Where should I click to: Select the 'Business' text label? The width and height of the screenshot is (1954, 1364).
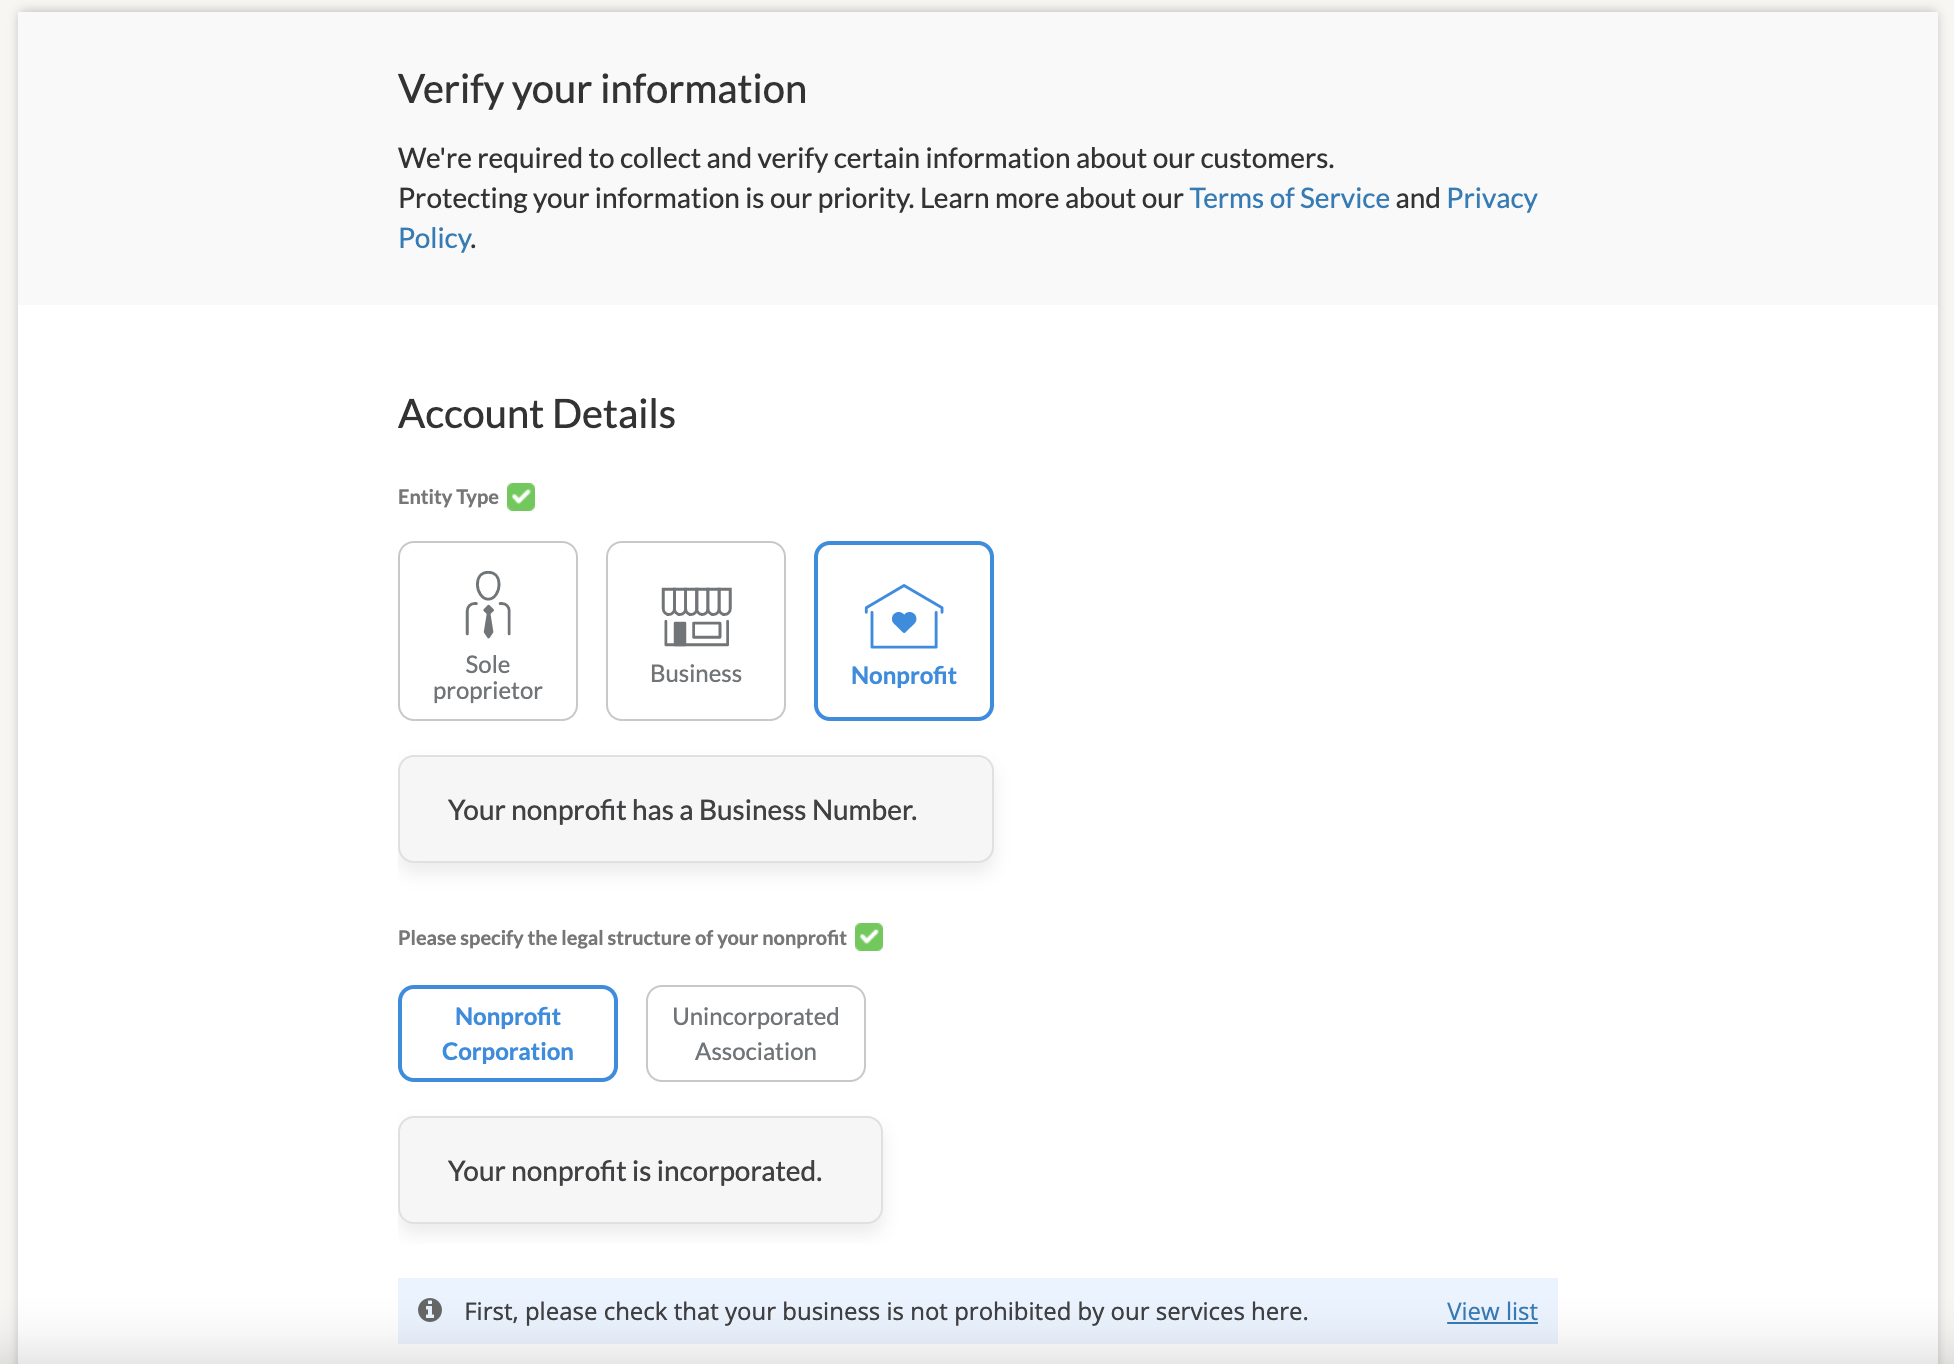[696, 674]
